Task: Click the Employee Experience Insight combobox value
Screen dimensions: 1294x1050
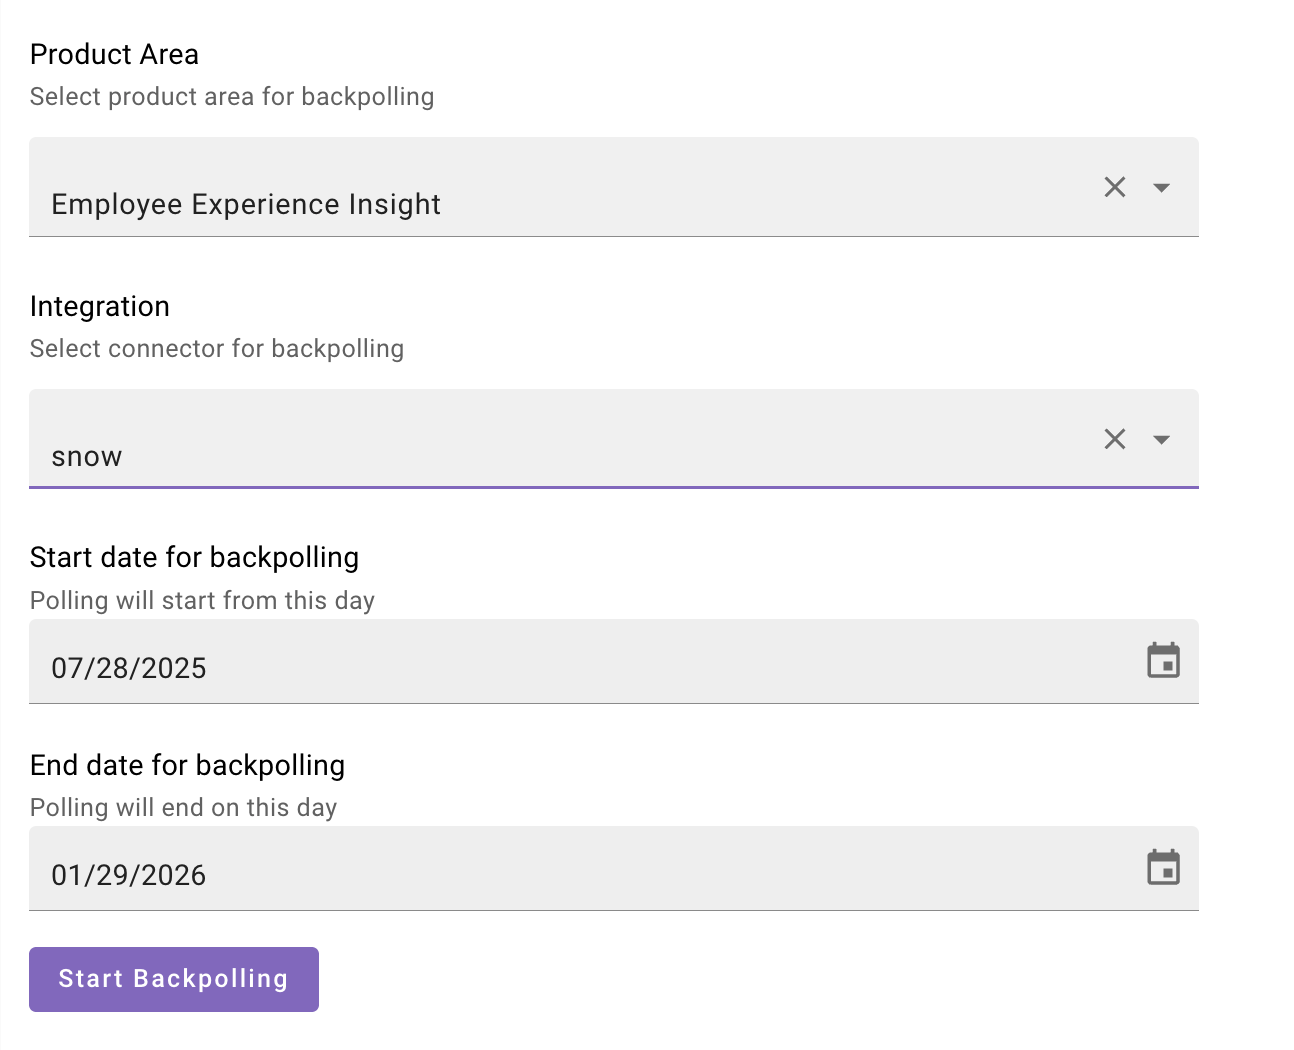Action: pos(246,204)
